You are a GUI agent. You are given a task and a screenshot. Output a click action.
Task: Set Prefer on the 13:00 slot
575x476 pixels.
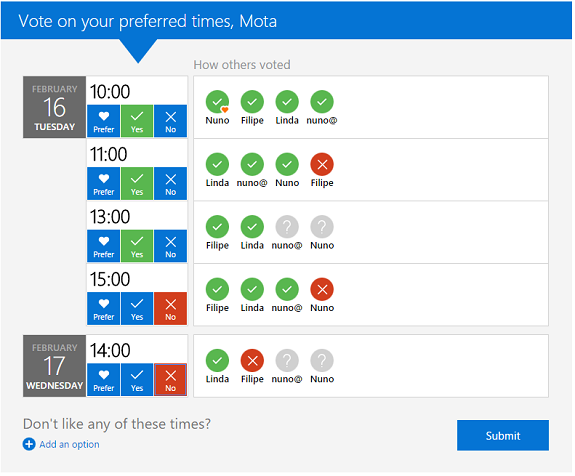pyautogui.click(x=104, y=246)
